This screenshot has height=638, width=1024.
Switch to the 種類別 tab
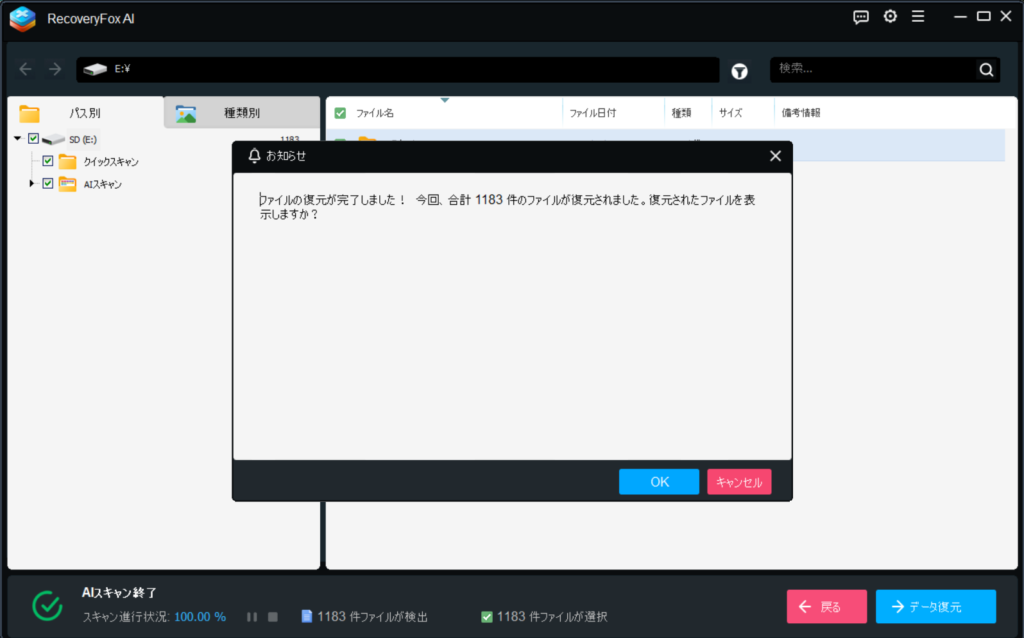(241, 113)
